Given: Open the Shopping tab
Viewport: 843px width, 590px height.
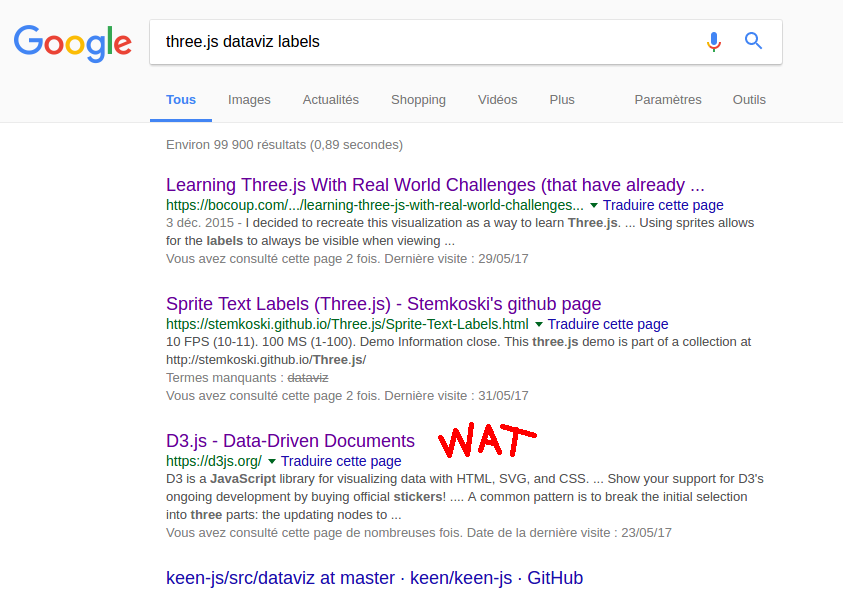Looking at the screenshot, I should pos(418,100).
